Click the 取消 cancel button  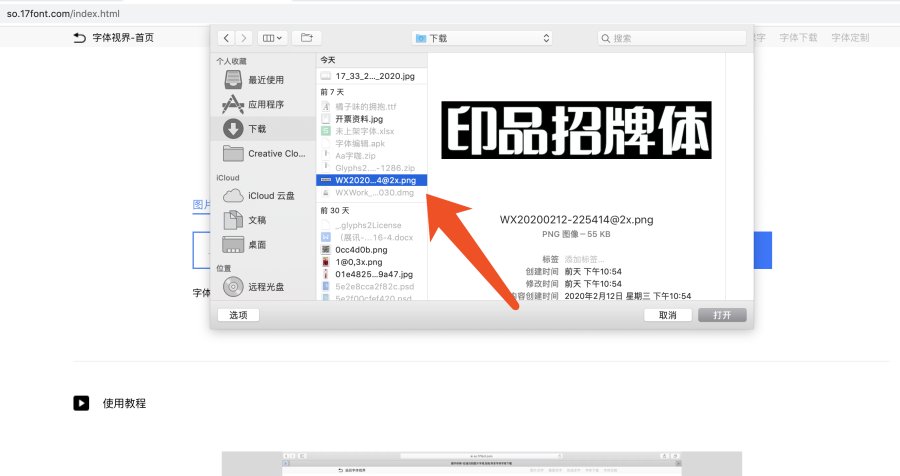click(x=667, y=315)
